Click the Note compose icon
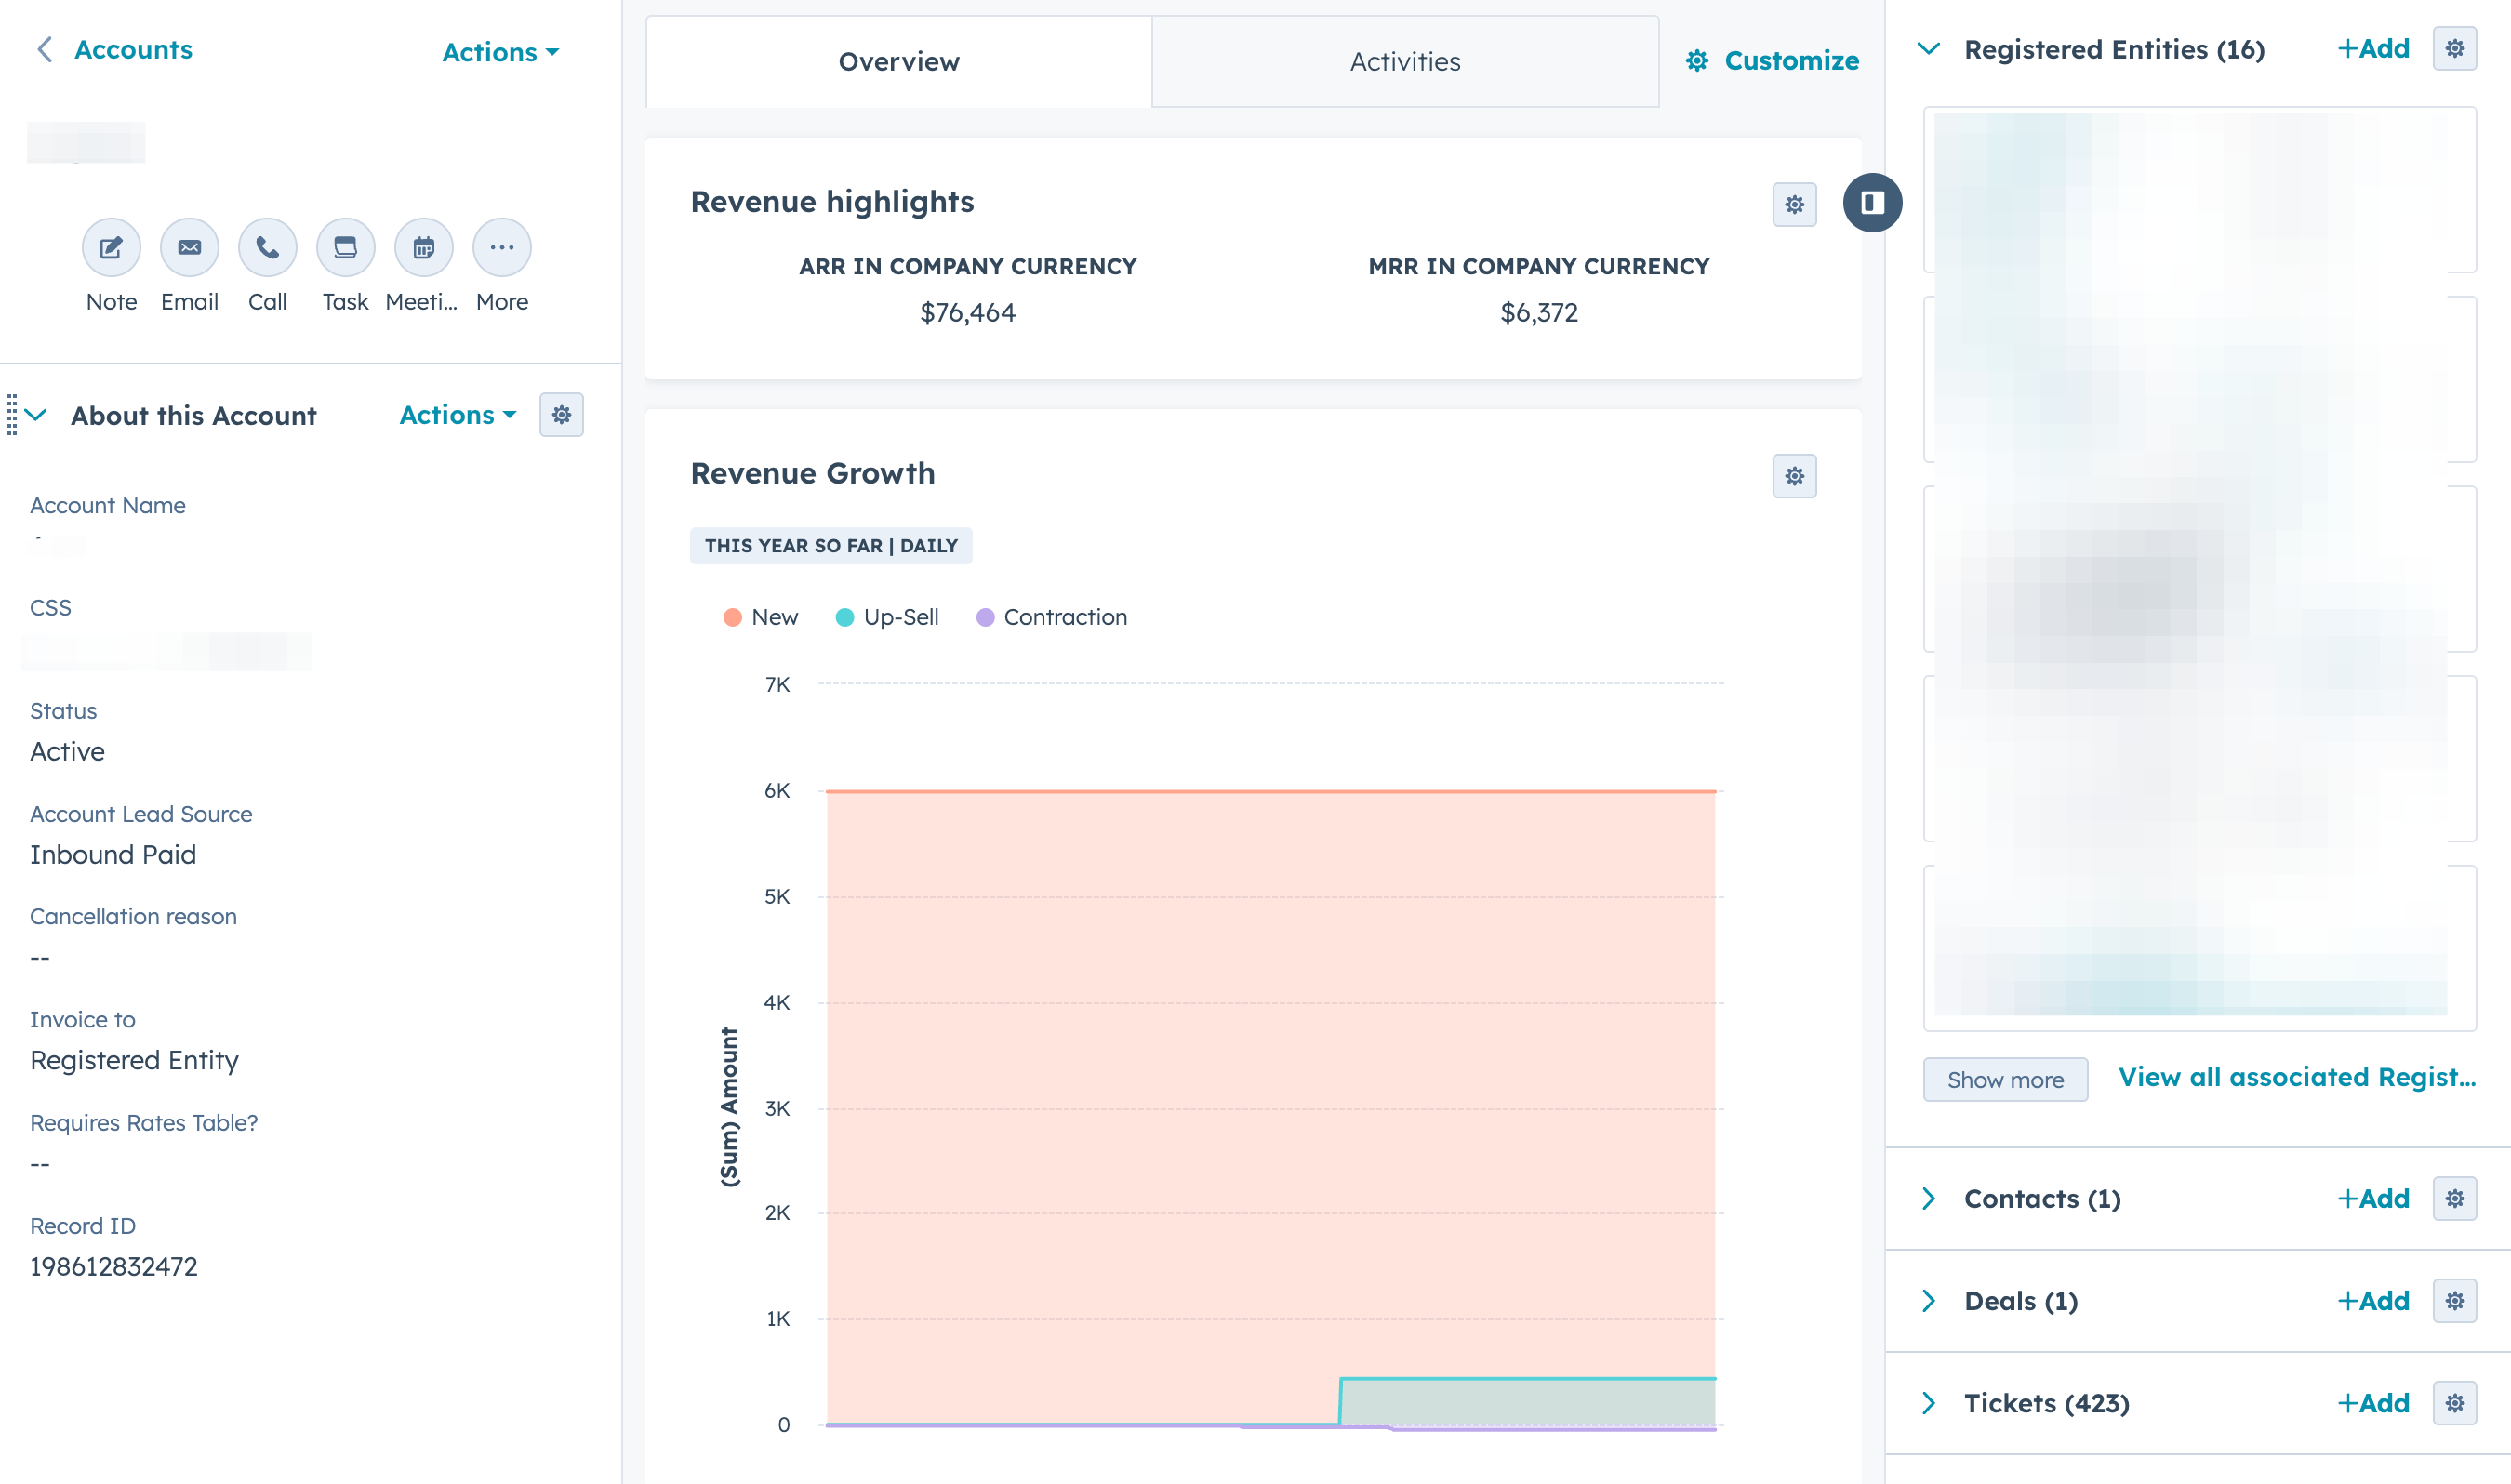This screenshot has width=2511, height=1484. [111, 248]
